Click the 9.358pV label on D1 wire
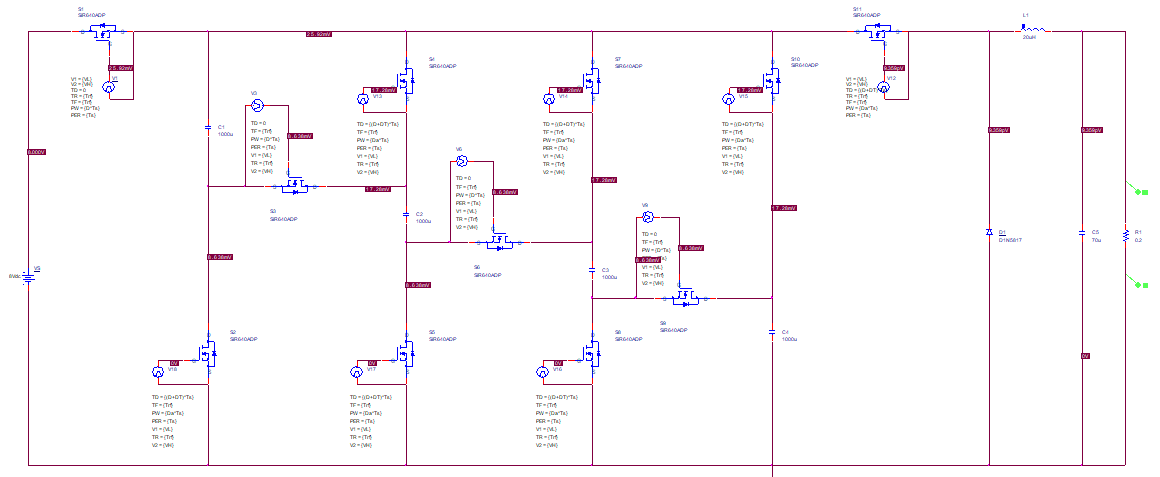 coord(999,130)
